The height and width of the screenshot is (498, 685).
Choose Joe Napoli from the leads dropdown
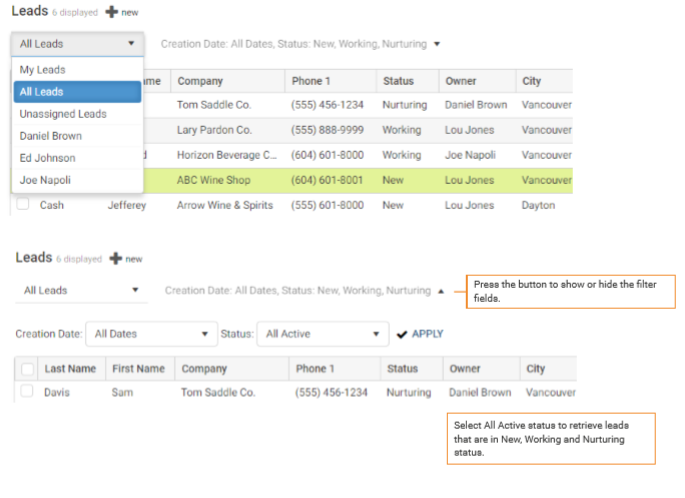45,180
